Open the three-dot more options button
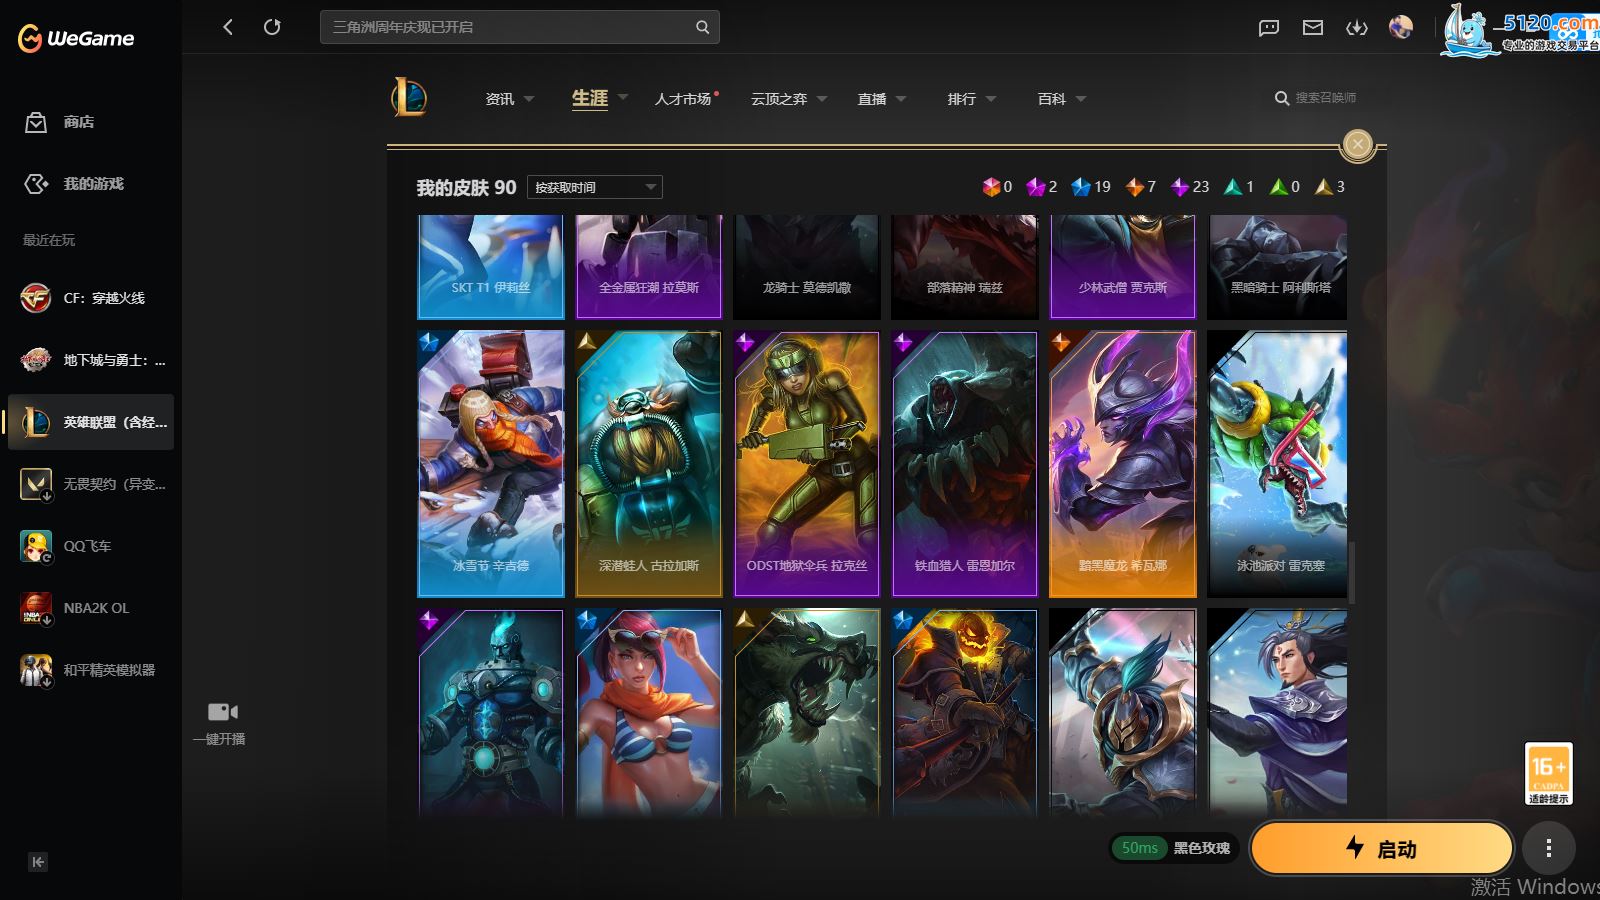 click(x=1549, y=849)
